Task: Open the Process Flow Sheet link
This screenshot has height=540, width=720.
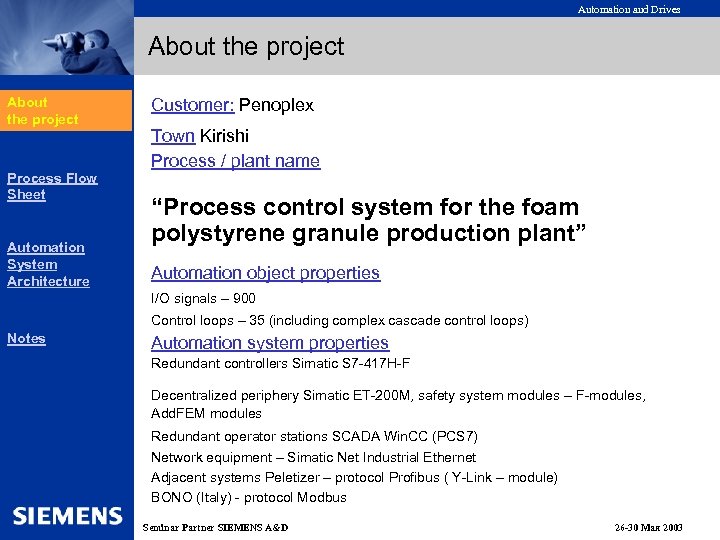Action: [52, 186]
